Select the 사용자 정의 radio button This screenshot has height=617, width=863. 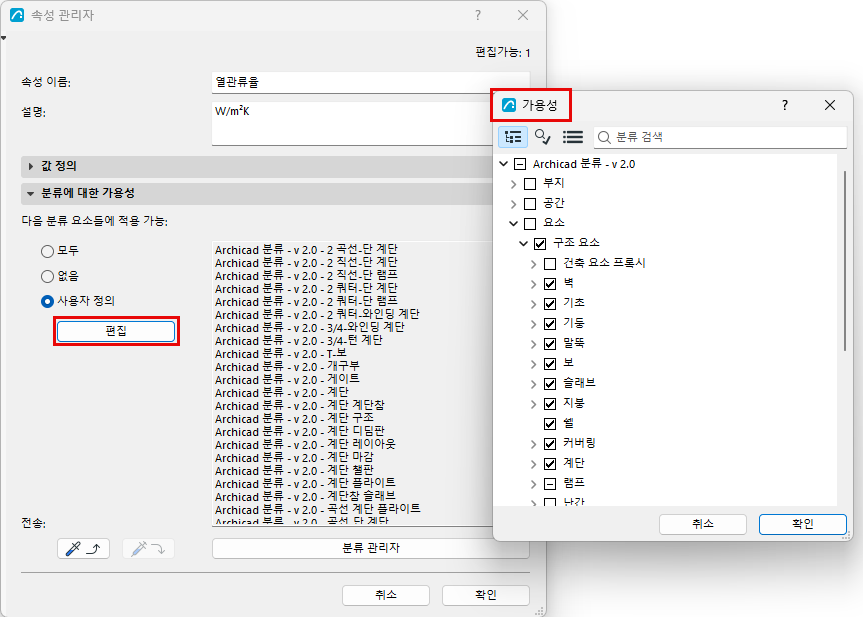pos(47,302)
